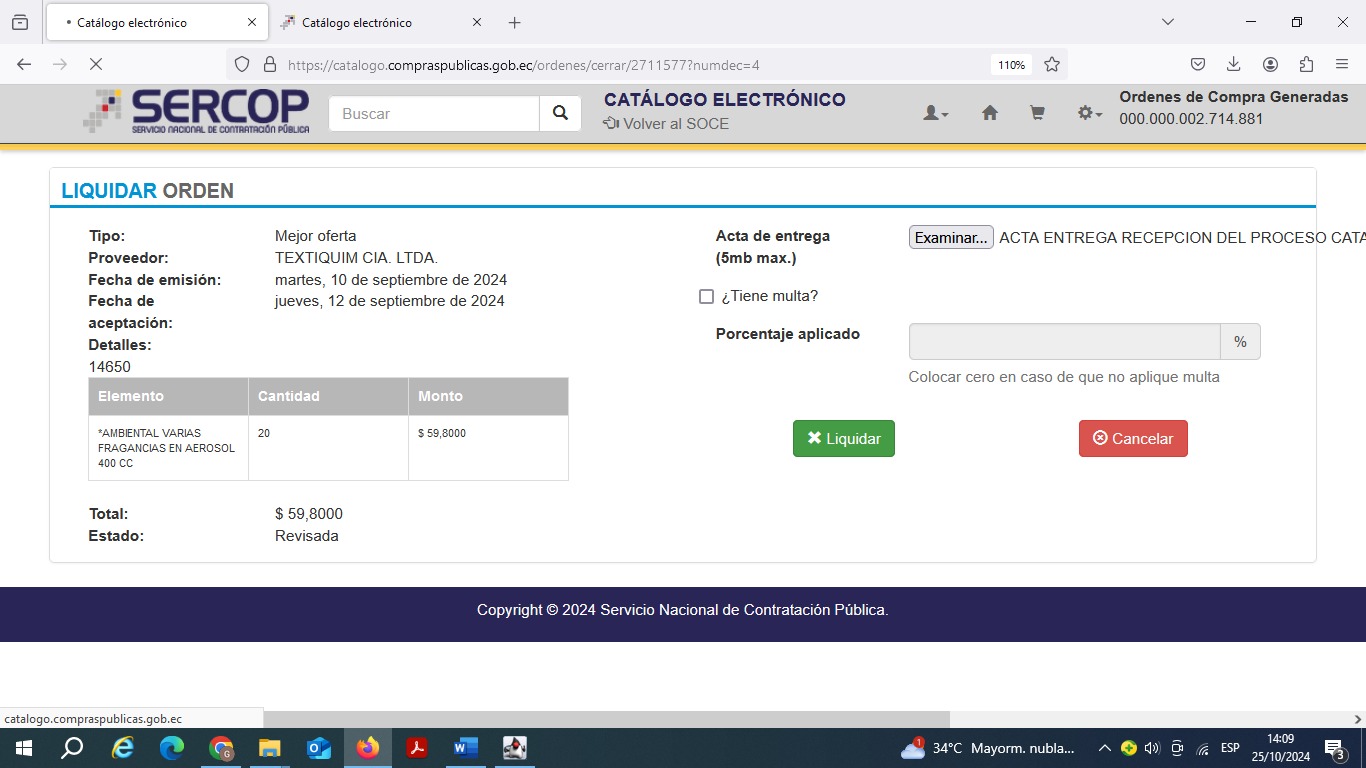The height and width of the screenshot is (768, 1366).
Task: Click the Porcentaje aplicado input field
Action: pyautogui.click(x=1064, y=342)
